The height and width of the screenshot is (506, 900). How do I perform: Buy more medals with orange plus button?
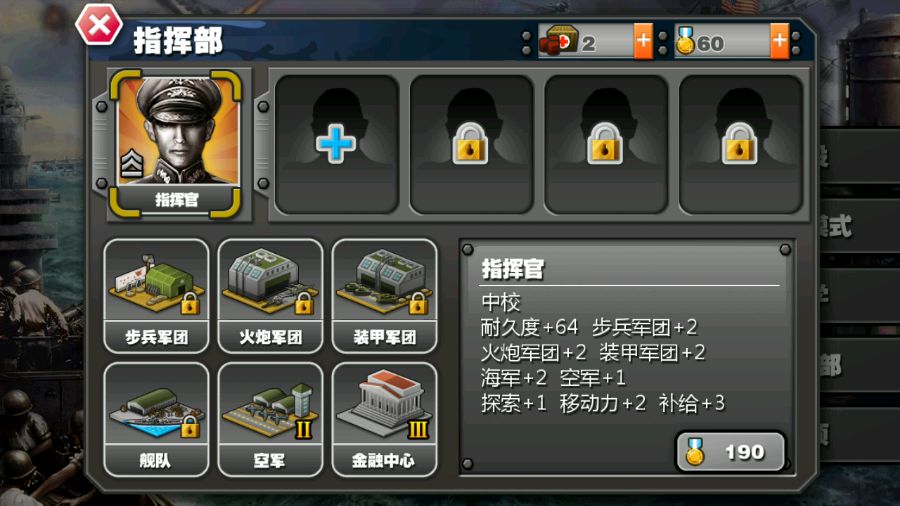tap(779, 41)
